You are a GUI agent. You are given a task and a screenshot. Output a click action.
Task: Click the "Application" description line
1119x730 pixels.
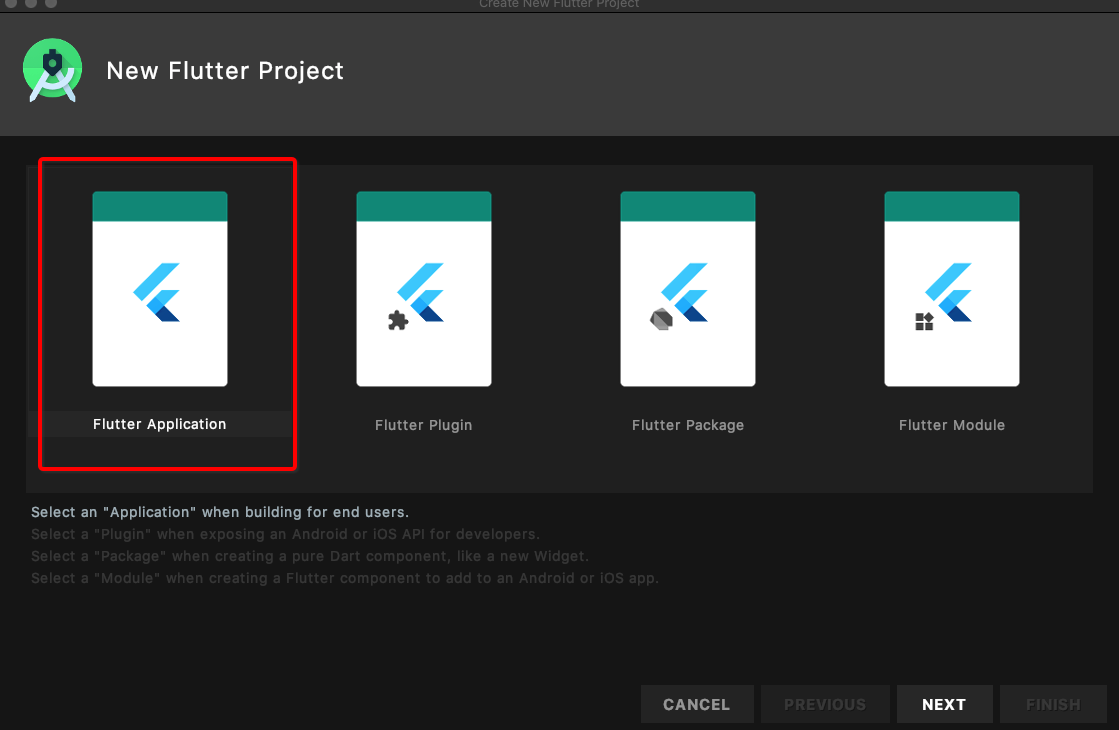pos(220,512)
